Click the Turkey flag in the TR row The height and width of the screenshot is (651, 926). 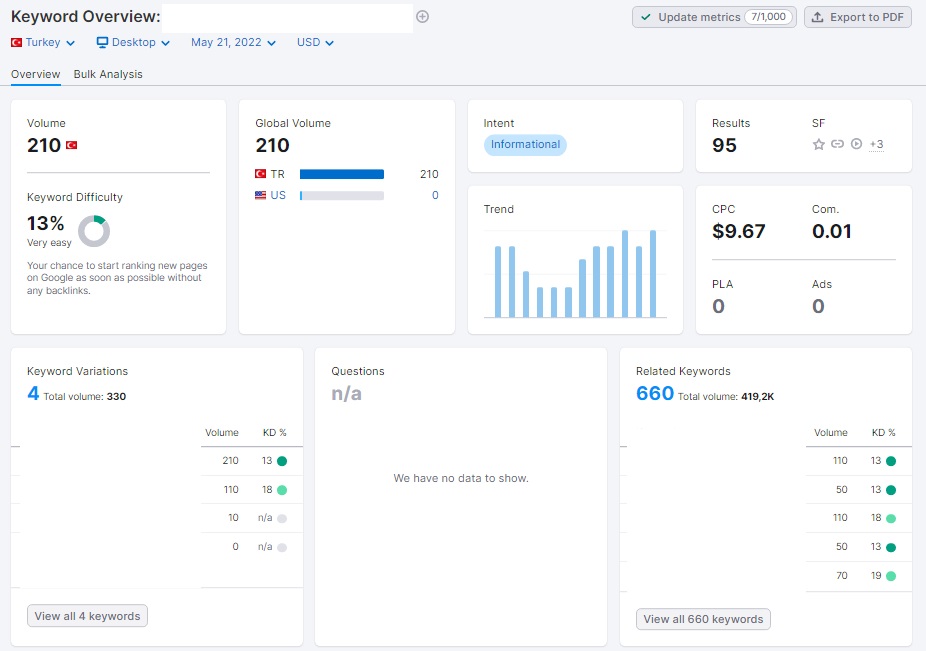[260, 174]
